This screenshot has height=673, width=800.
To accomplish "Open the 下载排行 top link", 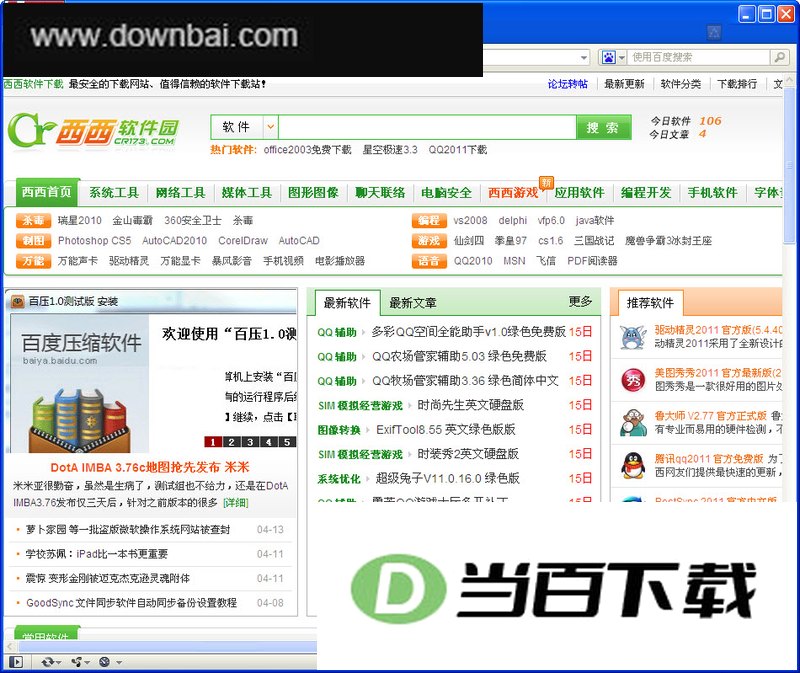I will click(x=737, y=84).
